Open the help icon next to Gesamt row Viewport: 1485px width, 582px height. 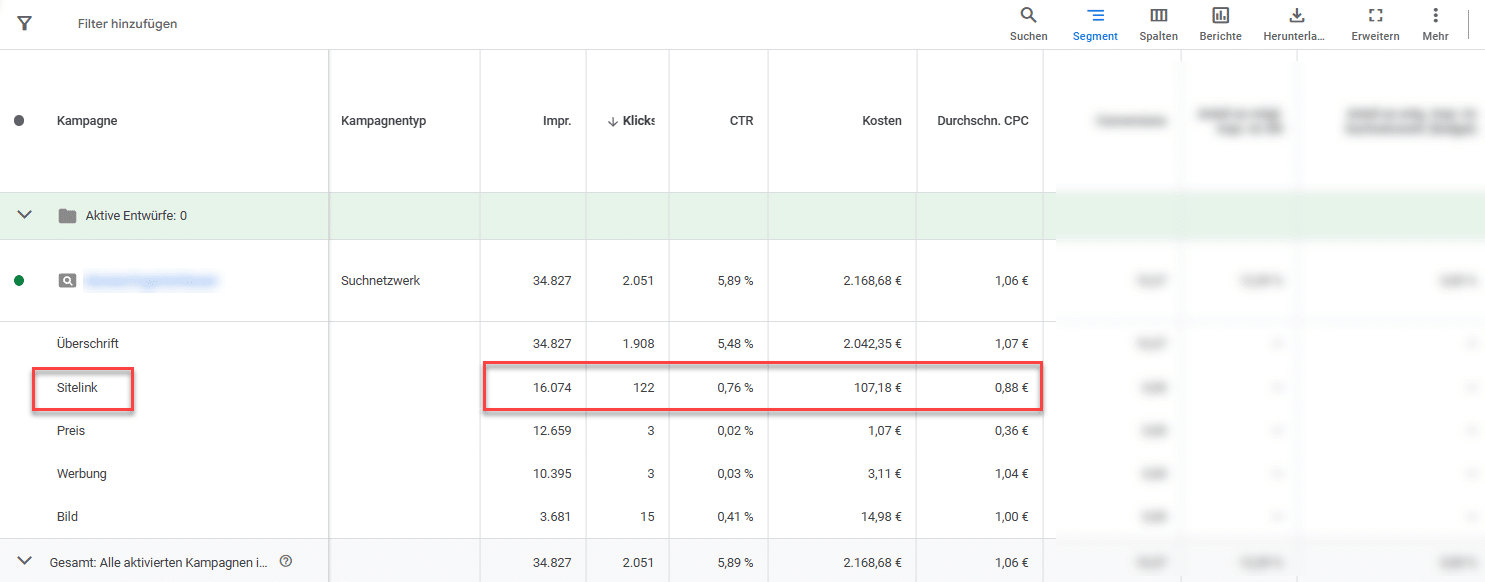point(286,561)
